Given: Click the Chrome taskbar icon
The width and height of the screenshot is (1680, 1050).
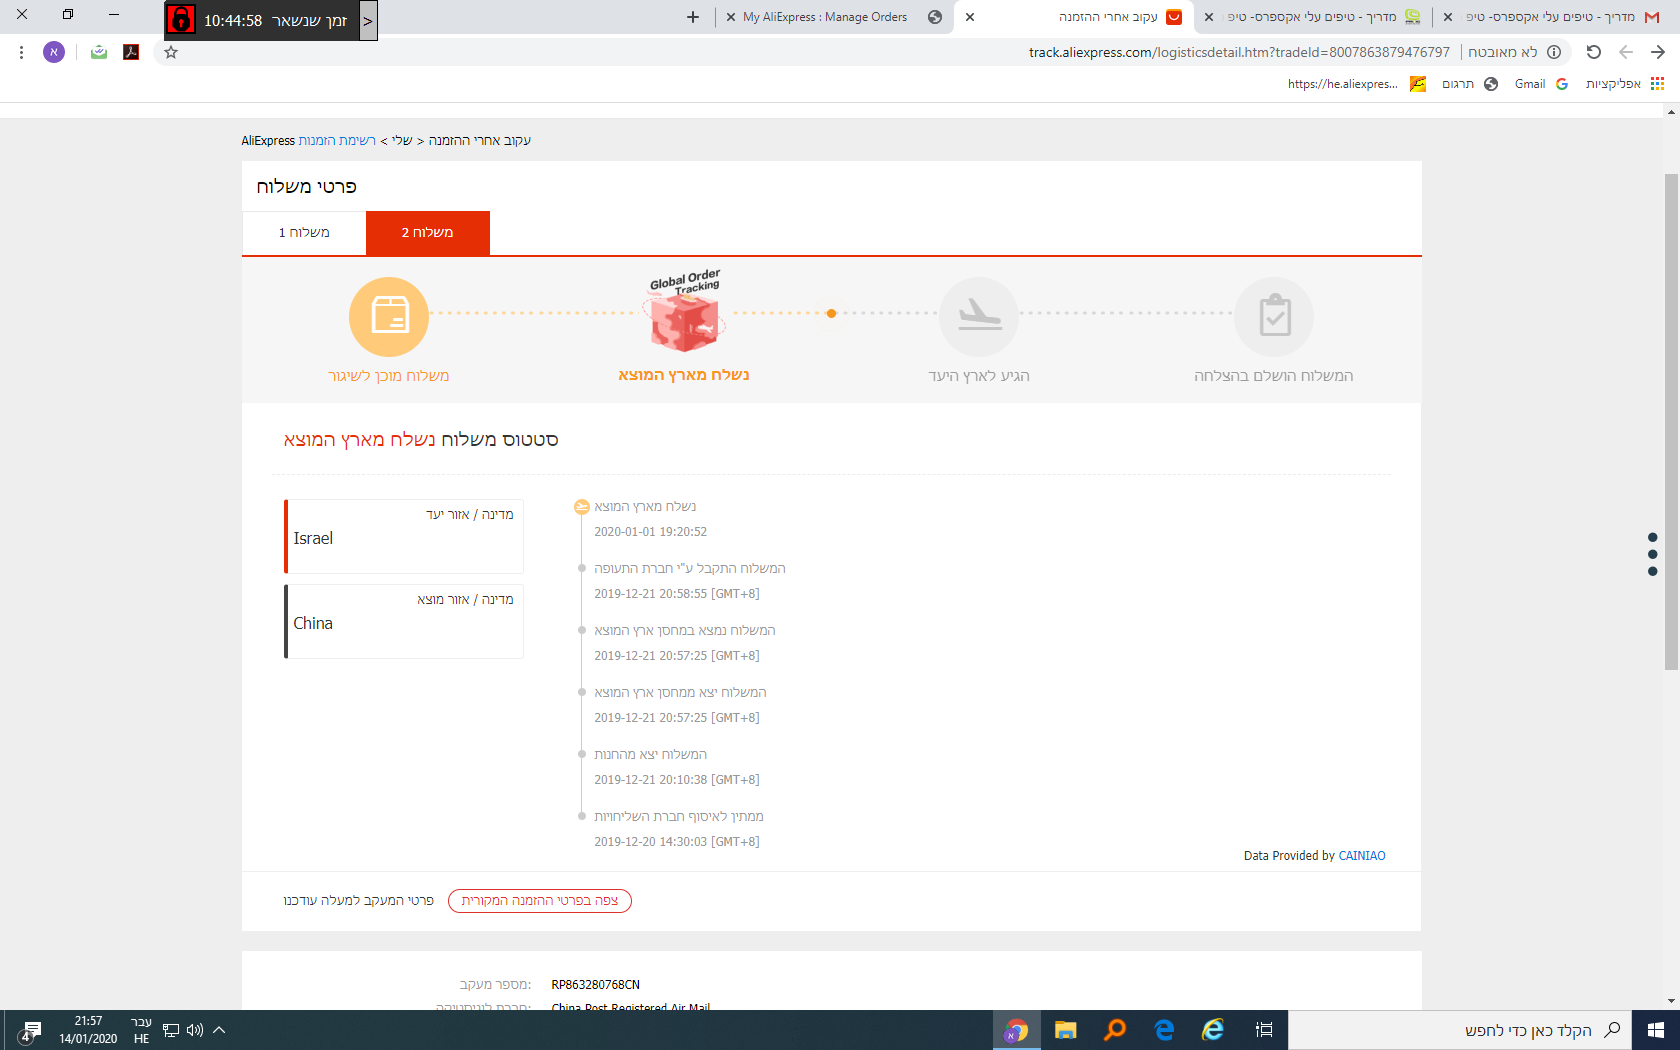Looking at the screenshot, I should click(x=1017, y=1030).
